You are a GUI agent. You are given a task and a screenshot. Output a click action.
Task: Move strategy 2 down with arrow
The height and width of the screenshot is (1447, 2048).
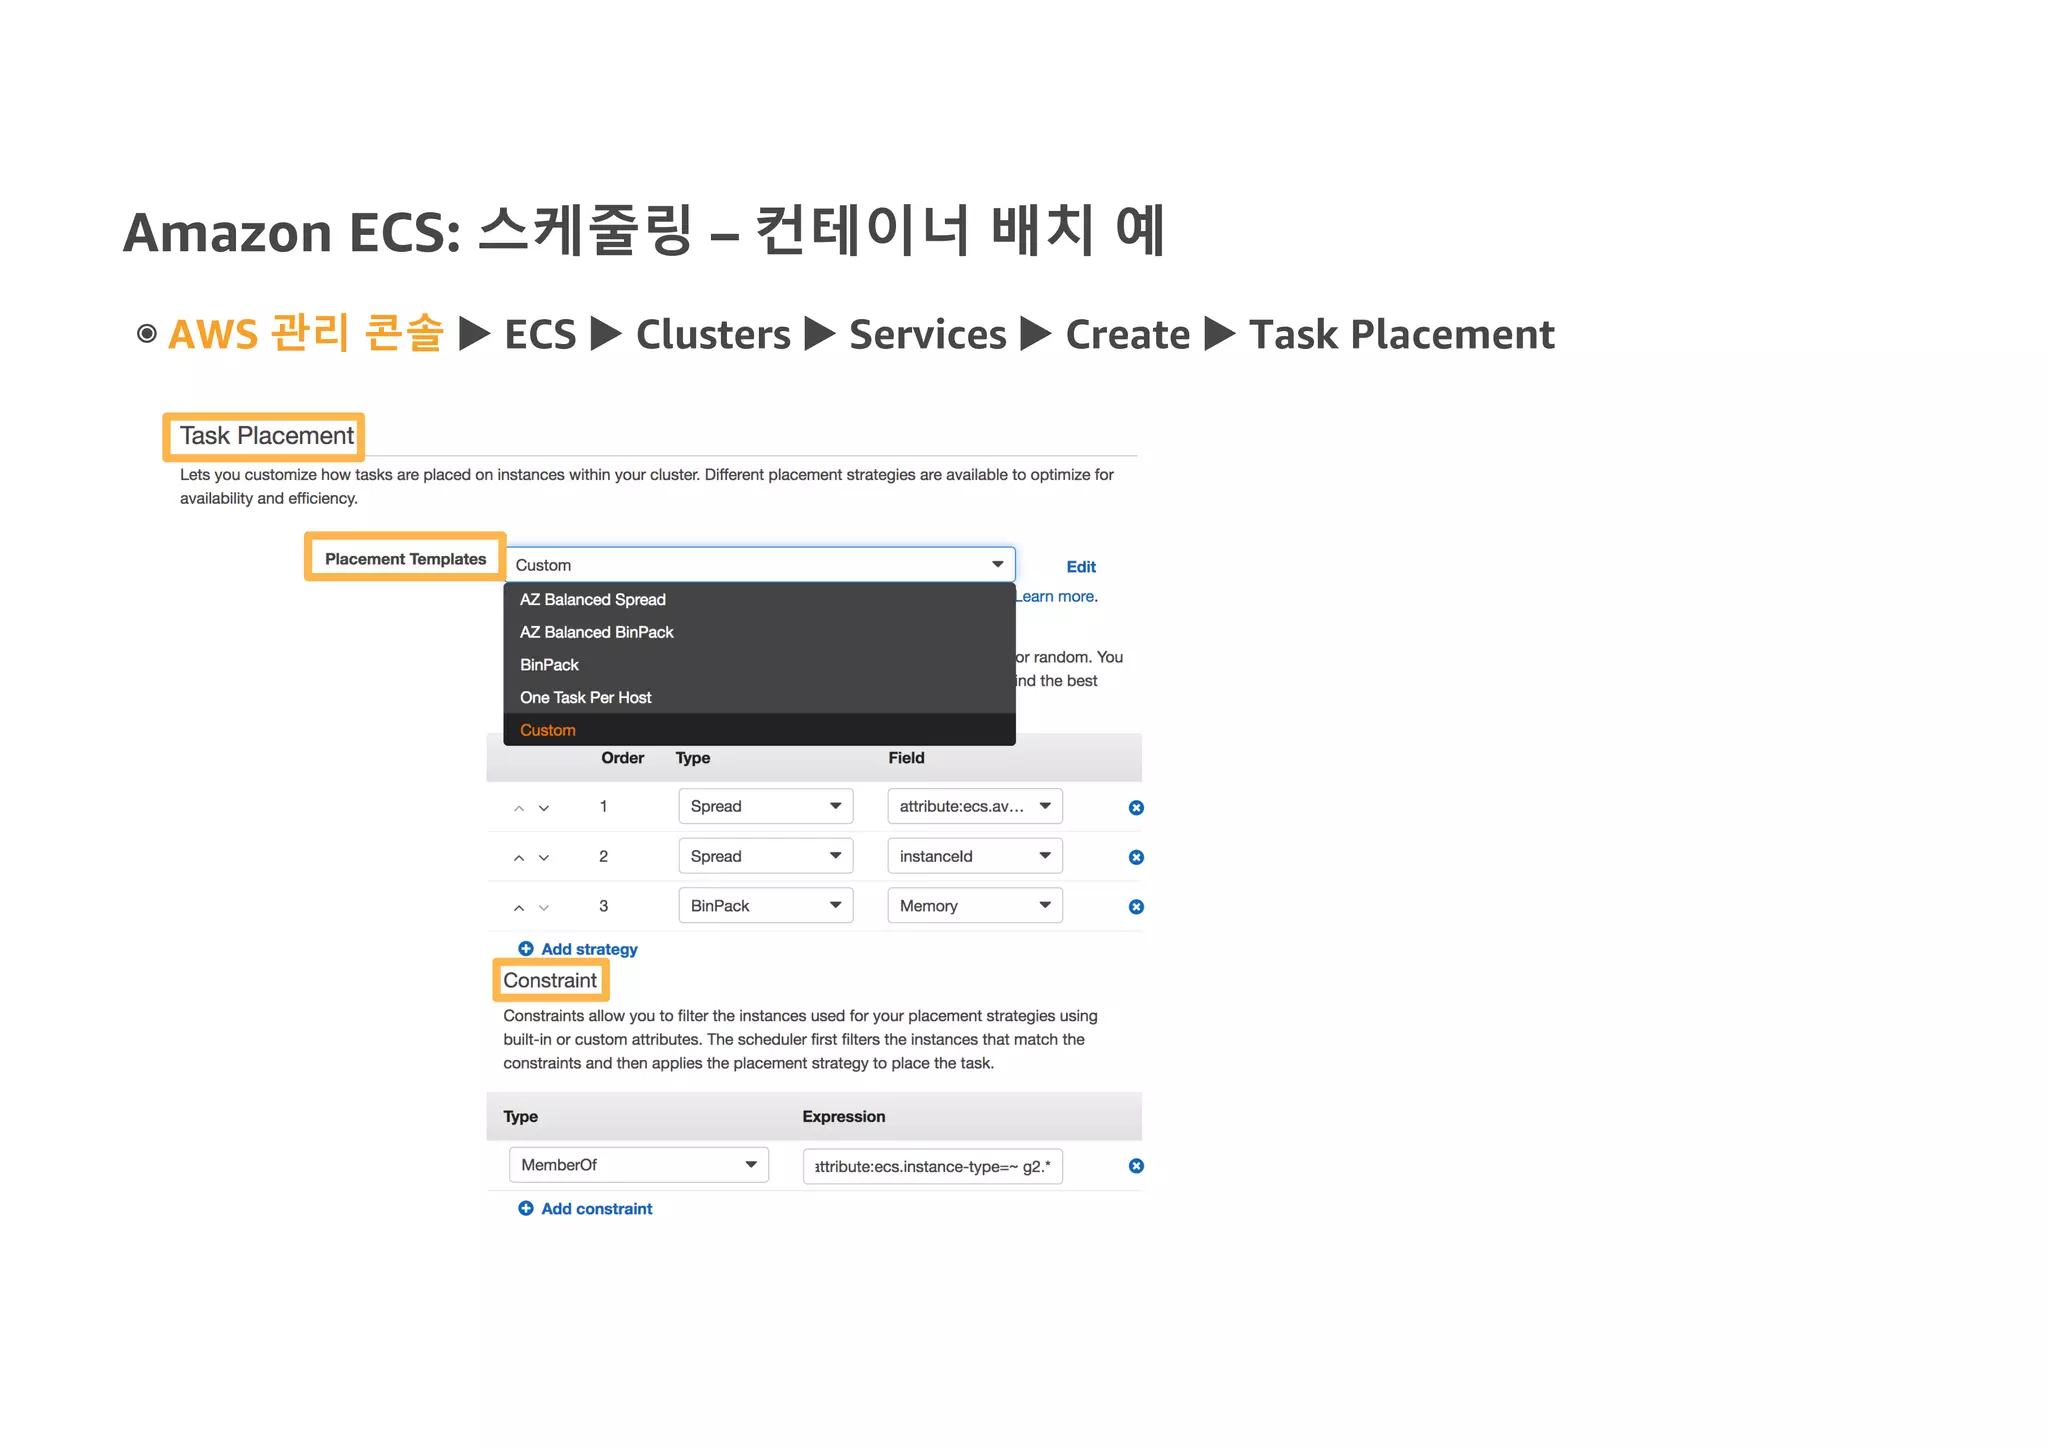[x=544, y=858]
